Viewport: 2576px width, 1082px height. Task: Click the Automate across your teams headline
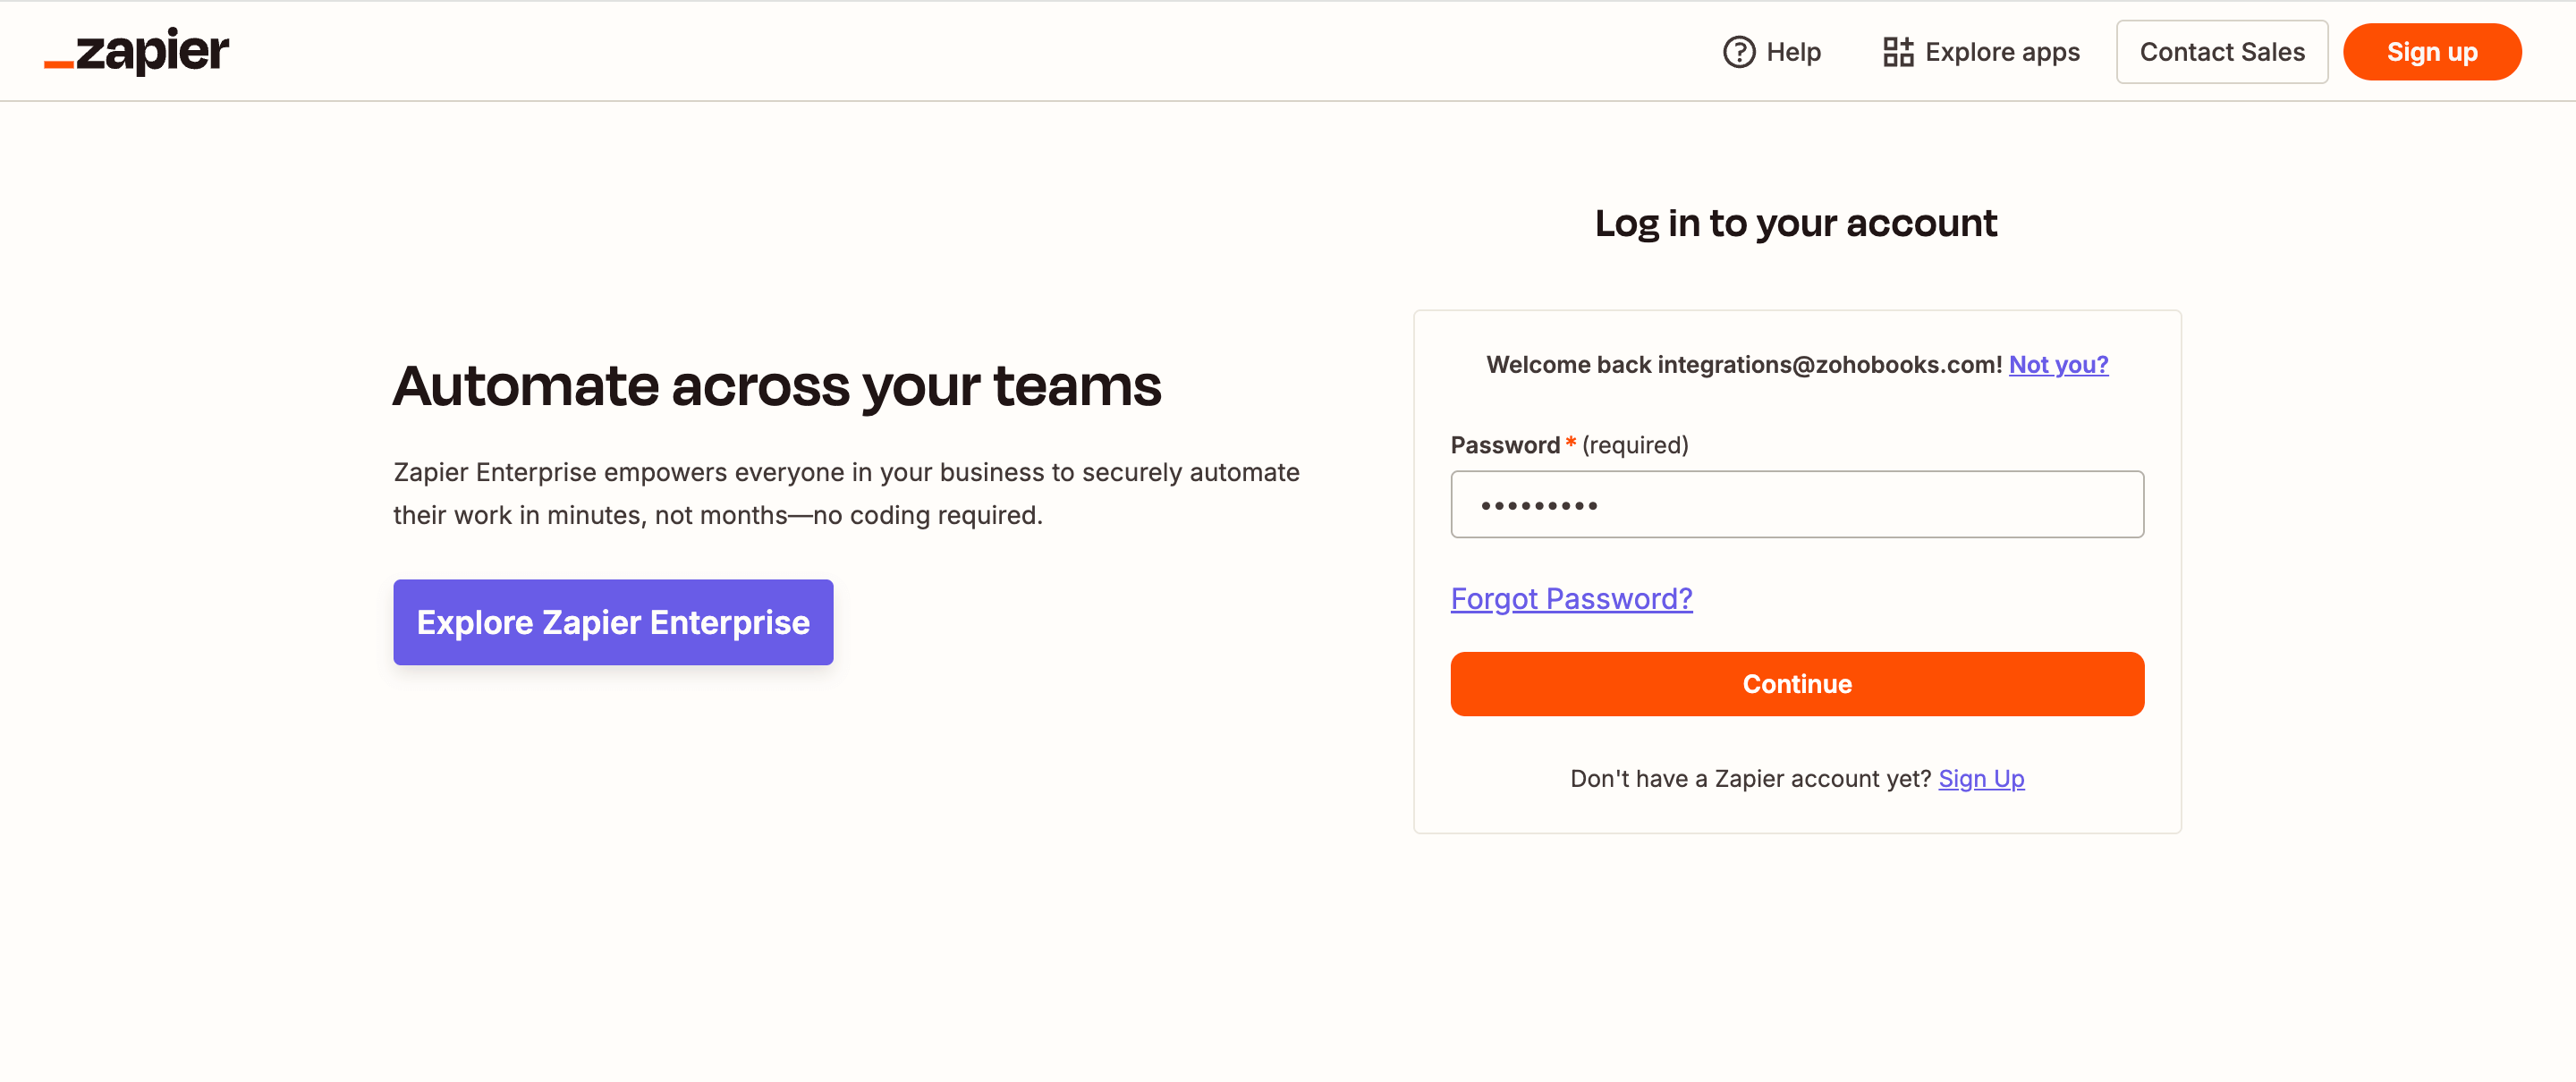tap(778, 388)
